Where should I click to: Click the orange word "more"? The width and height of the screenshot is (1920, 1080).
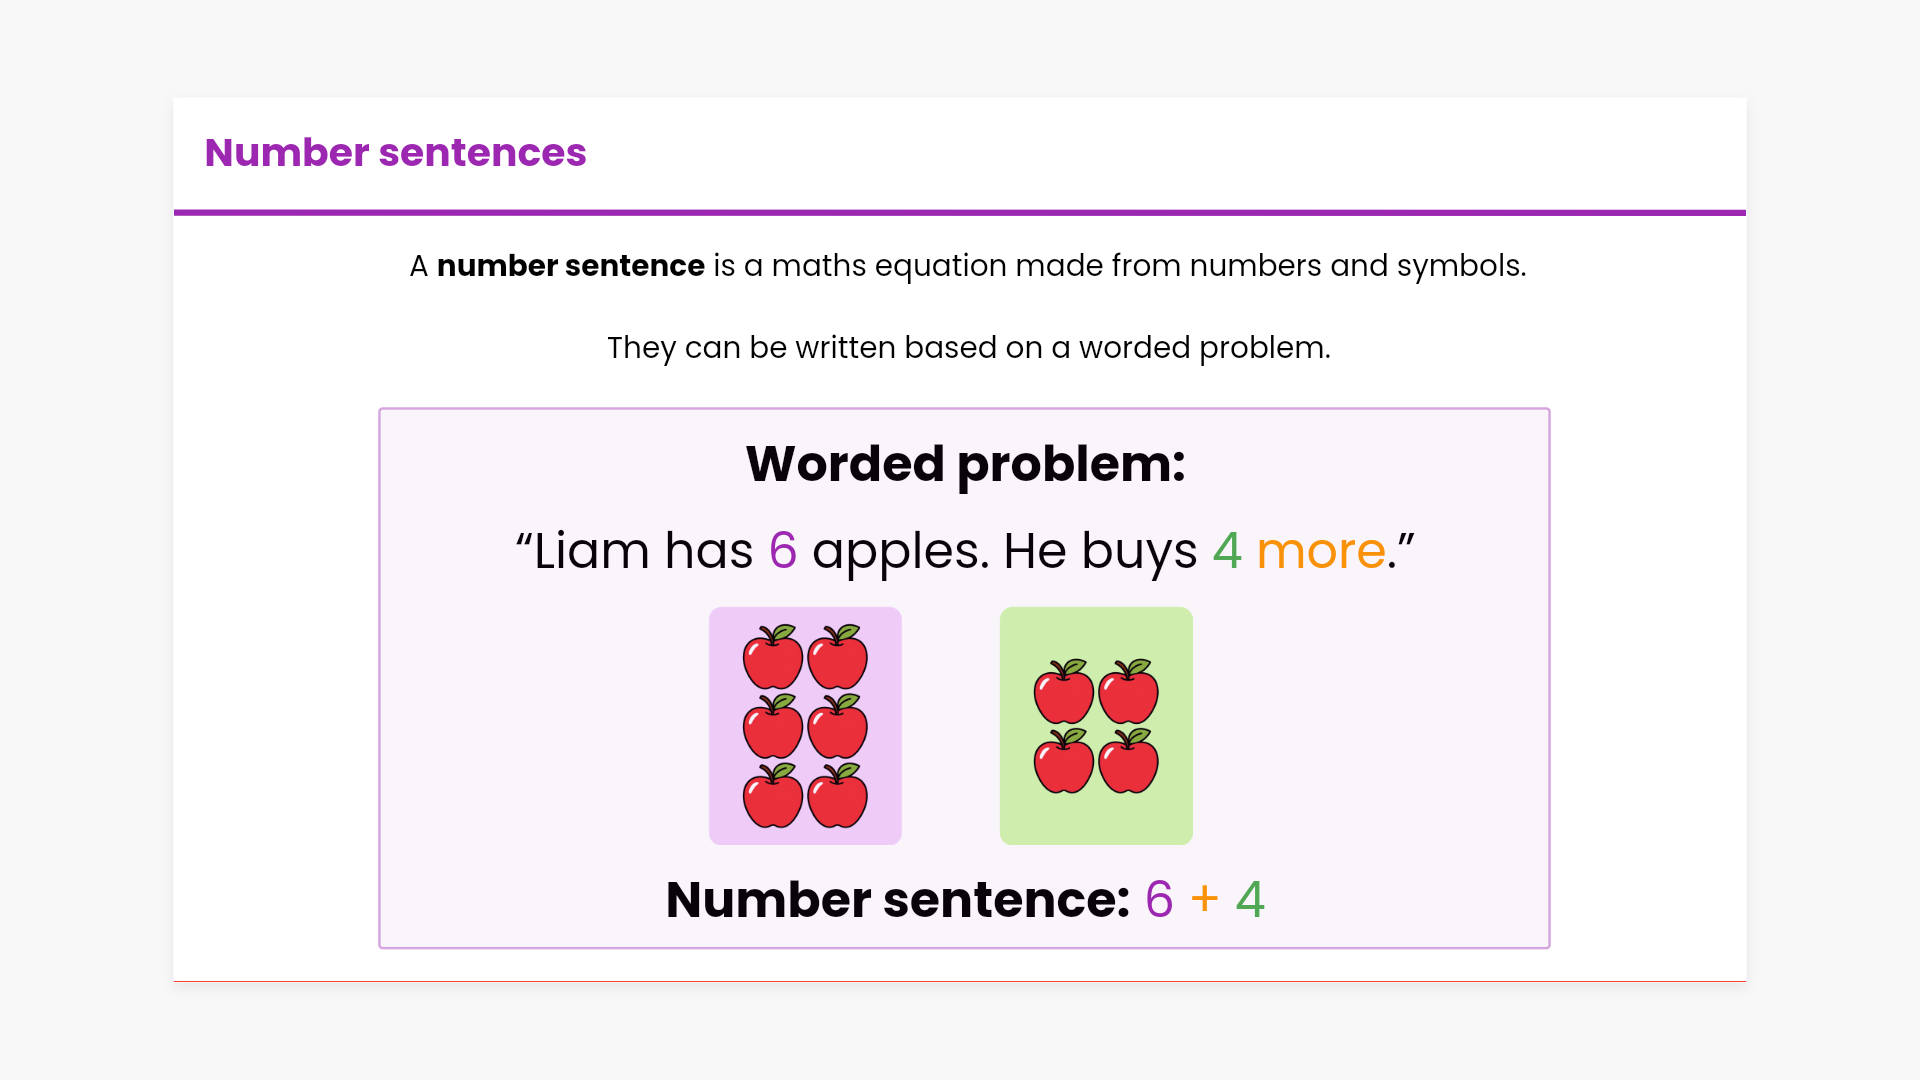(x=1320, y=551)
